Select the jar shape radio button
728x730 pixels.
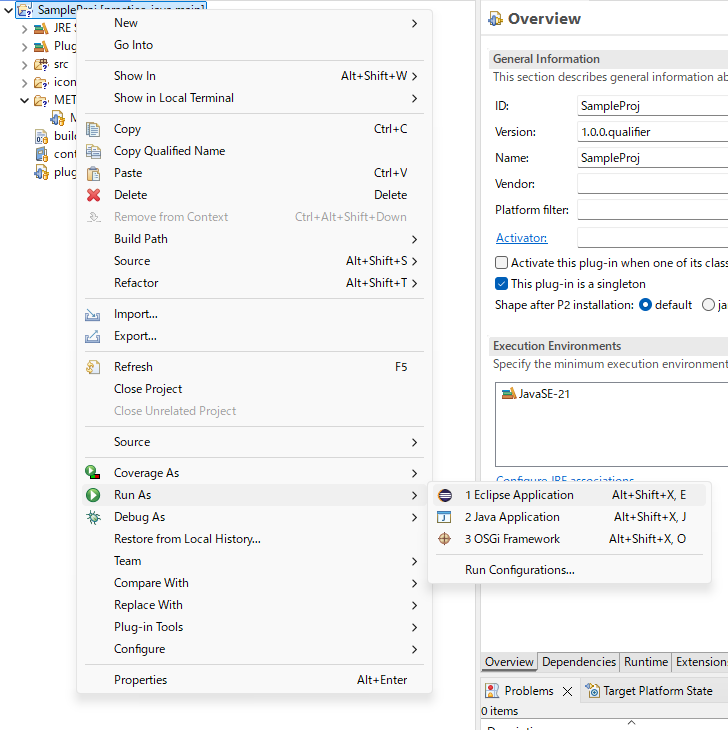708,305
